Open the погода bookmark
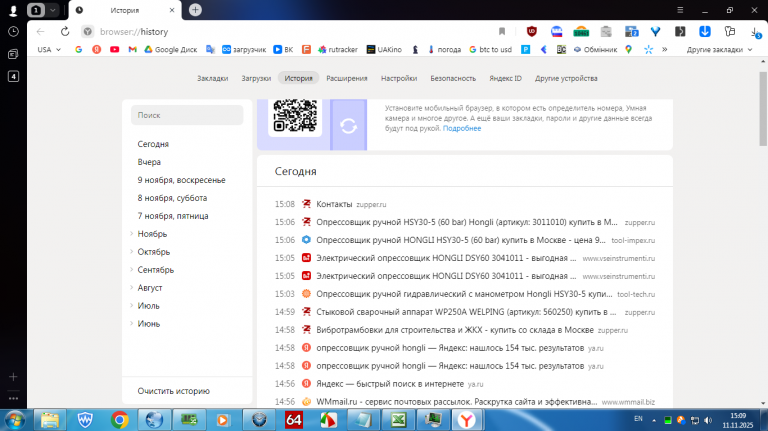This screenshot has width=768, height=431. pos(444,49)
